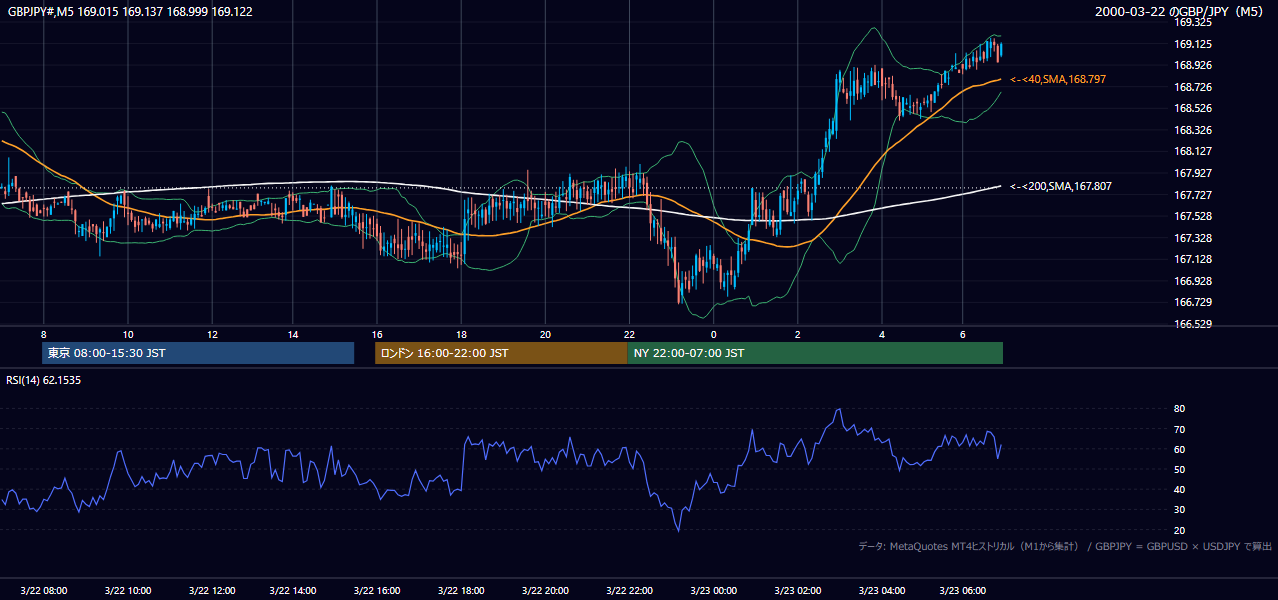Click price axis value 166.928

pyautogui.click(x=1193, y=281)
